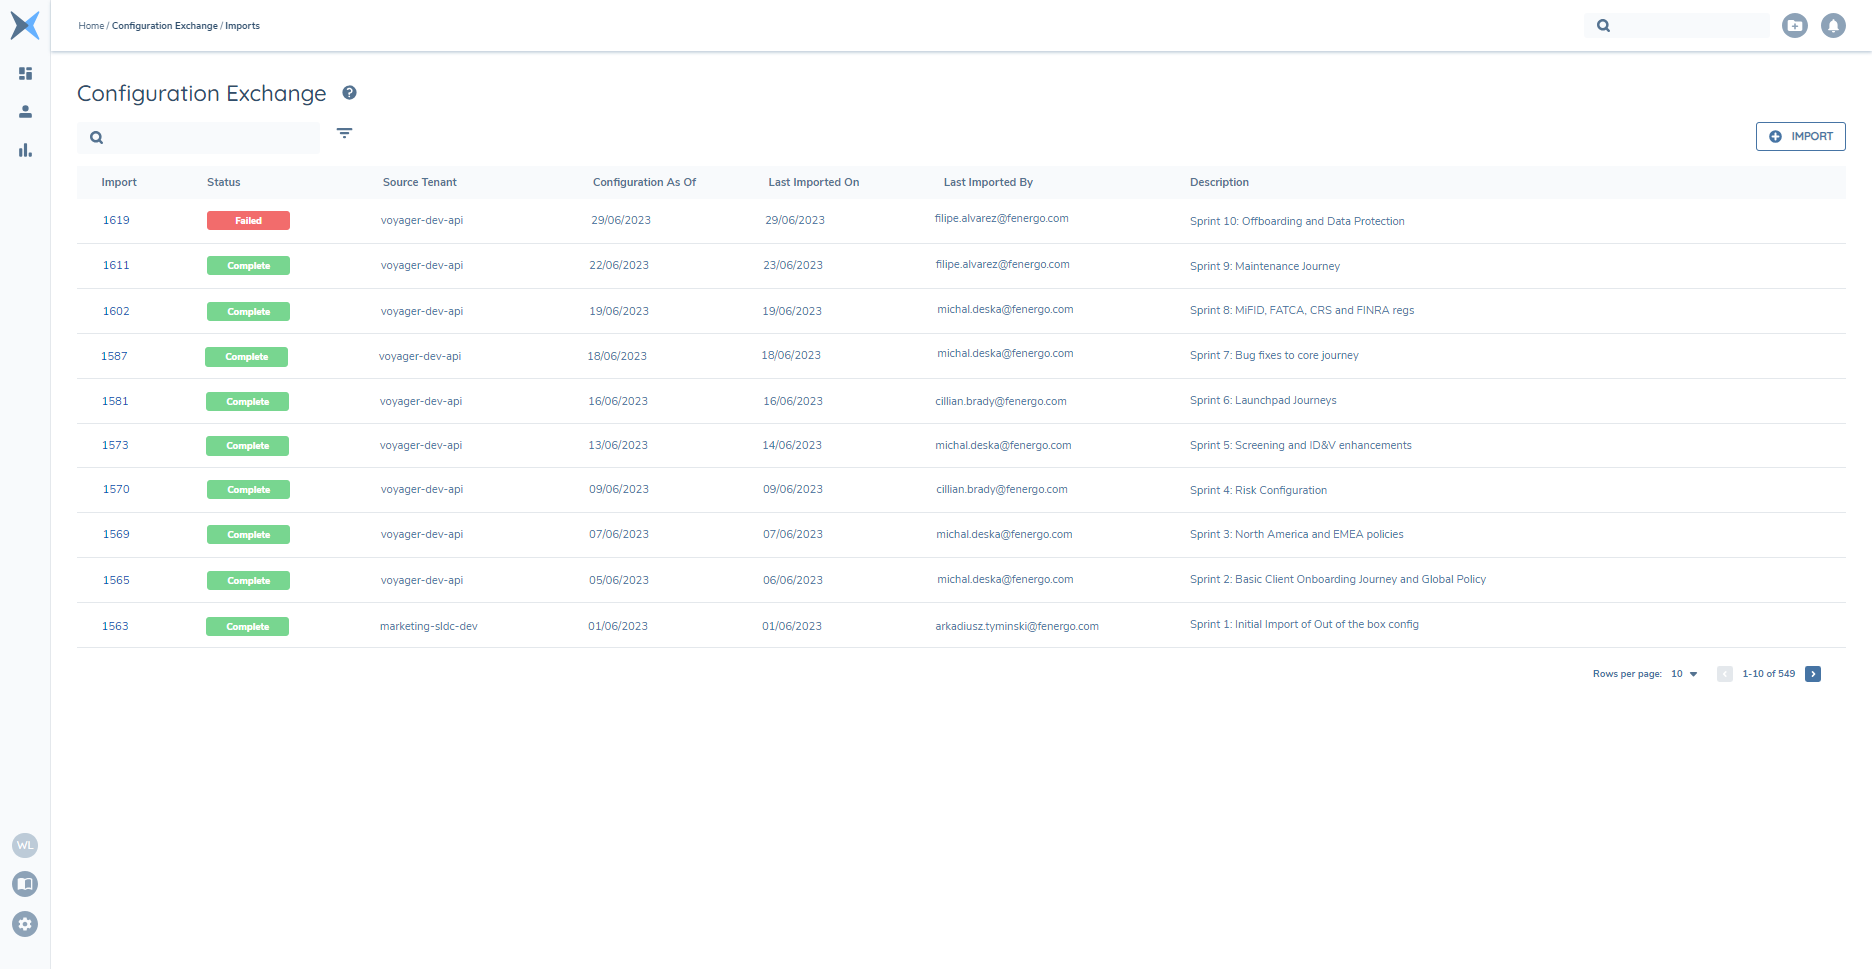Open the notifications bell icon
Viewport: 1872px width, 969px height.
point(1834,25)
